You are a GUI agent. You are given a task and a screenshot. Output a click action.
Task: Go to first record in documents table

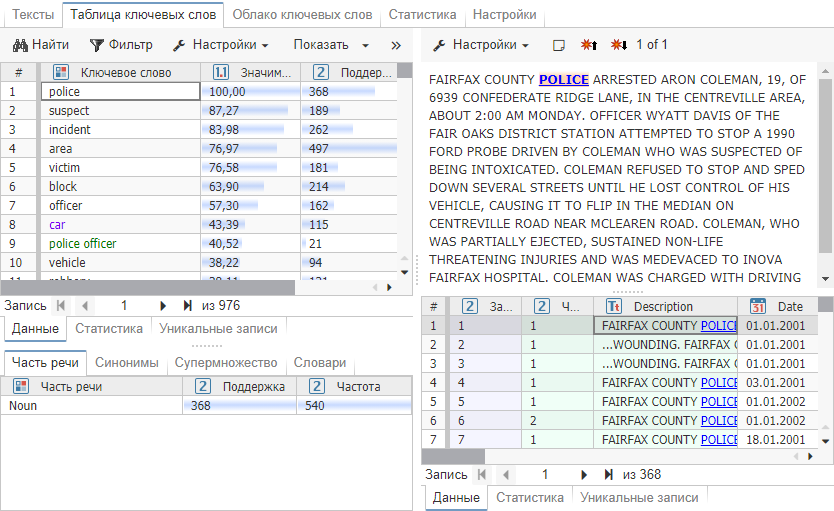pos(482,475)
